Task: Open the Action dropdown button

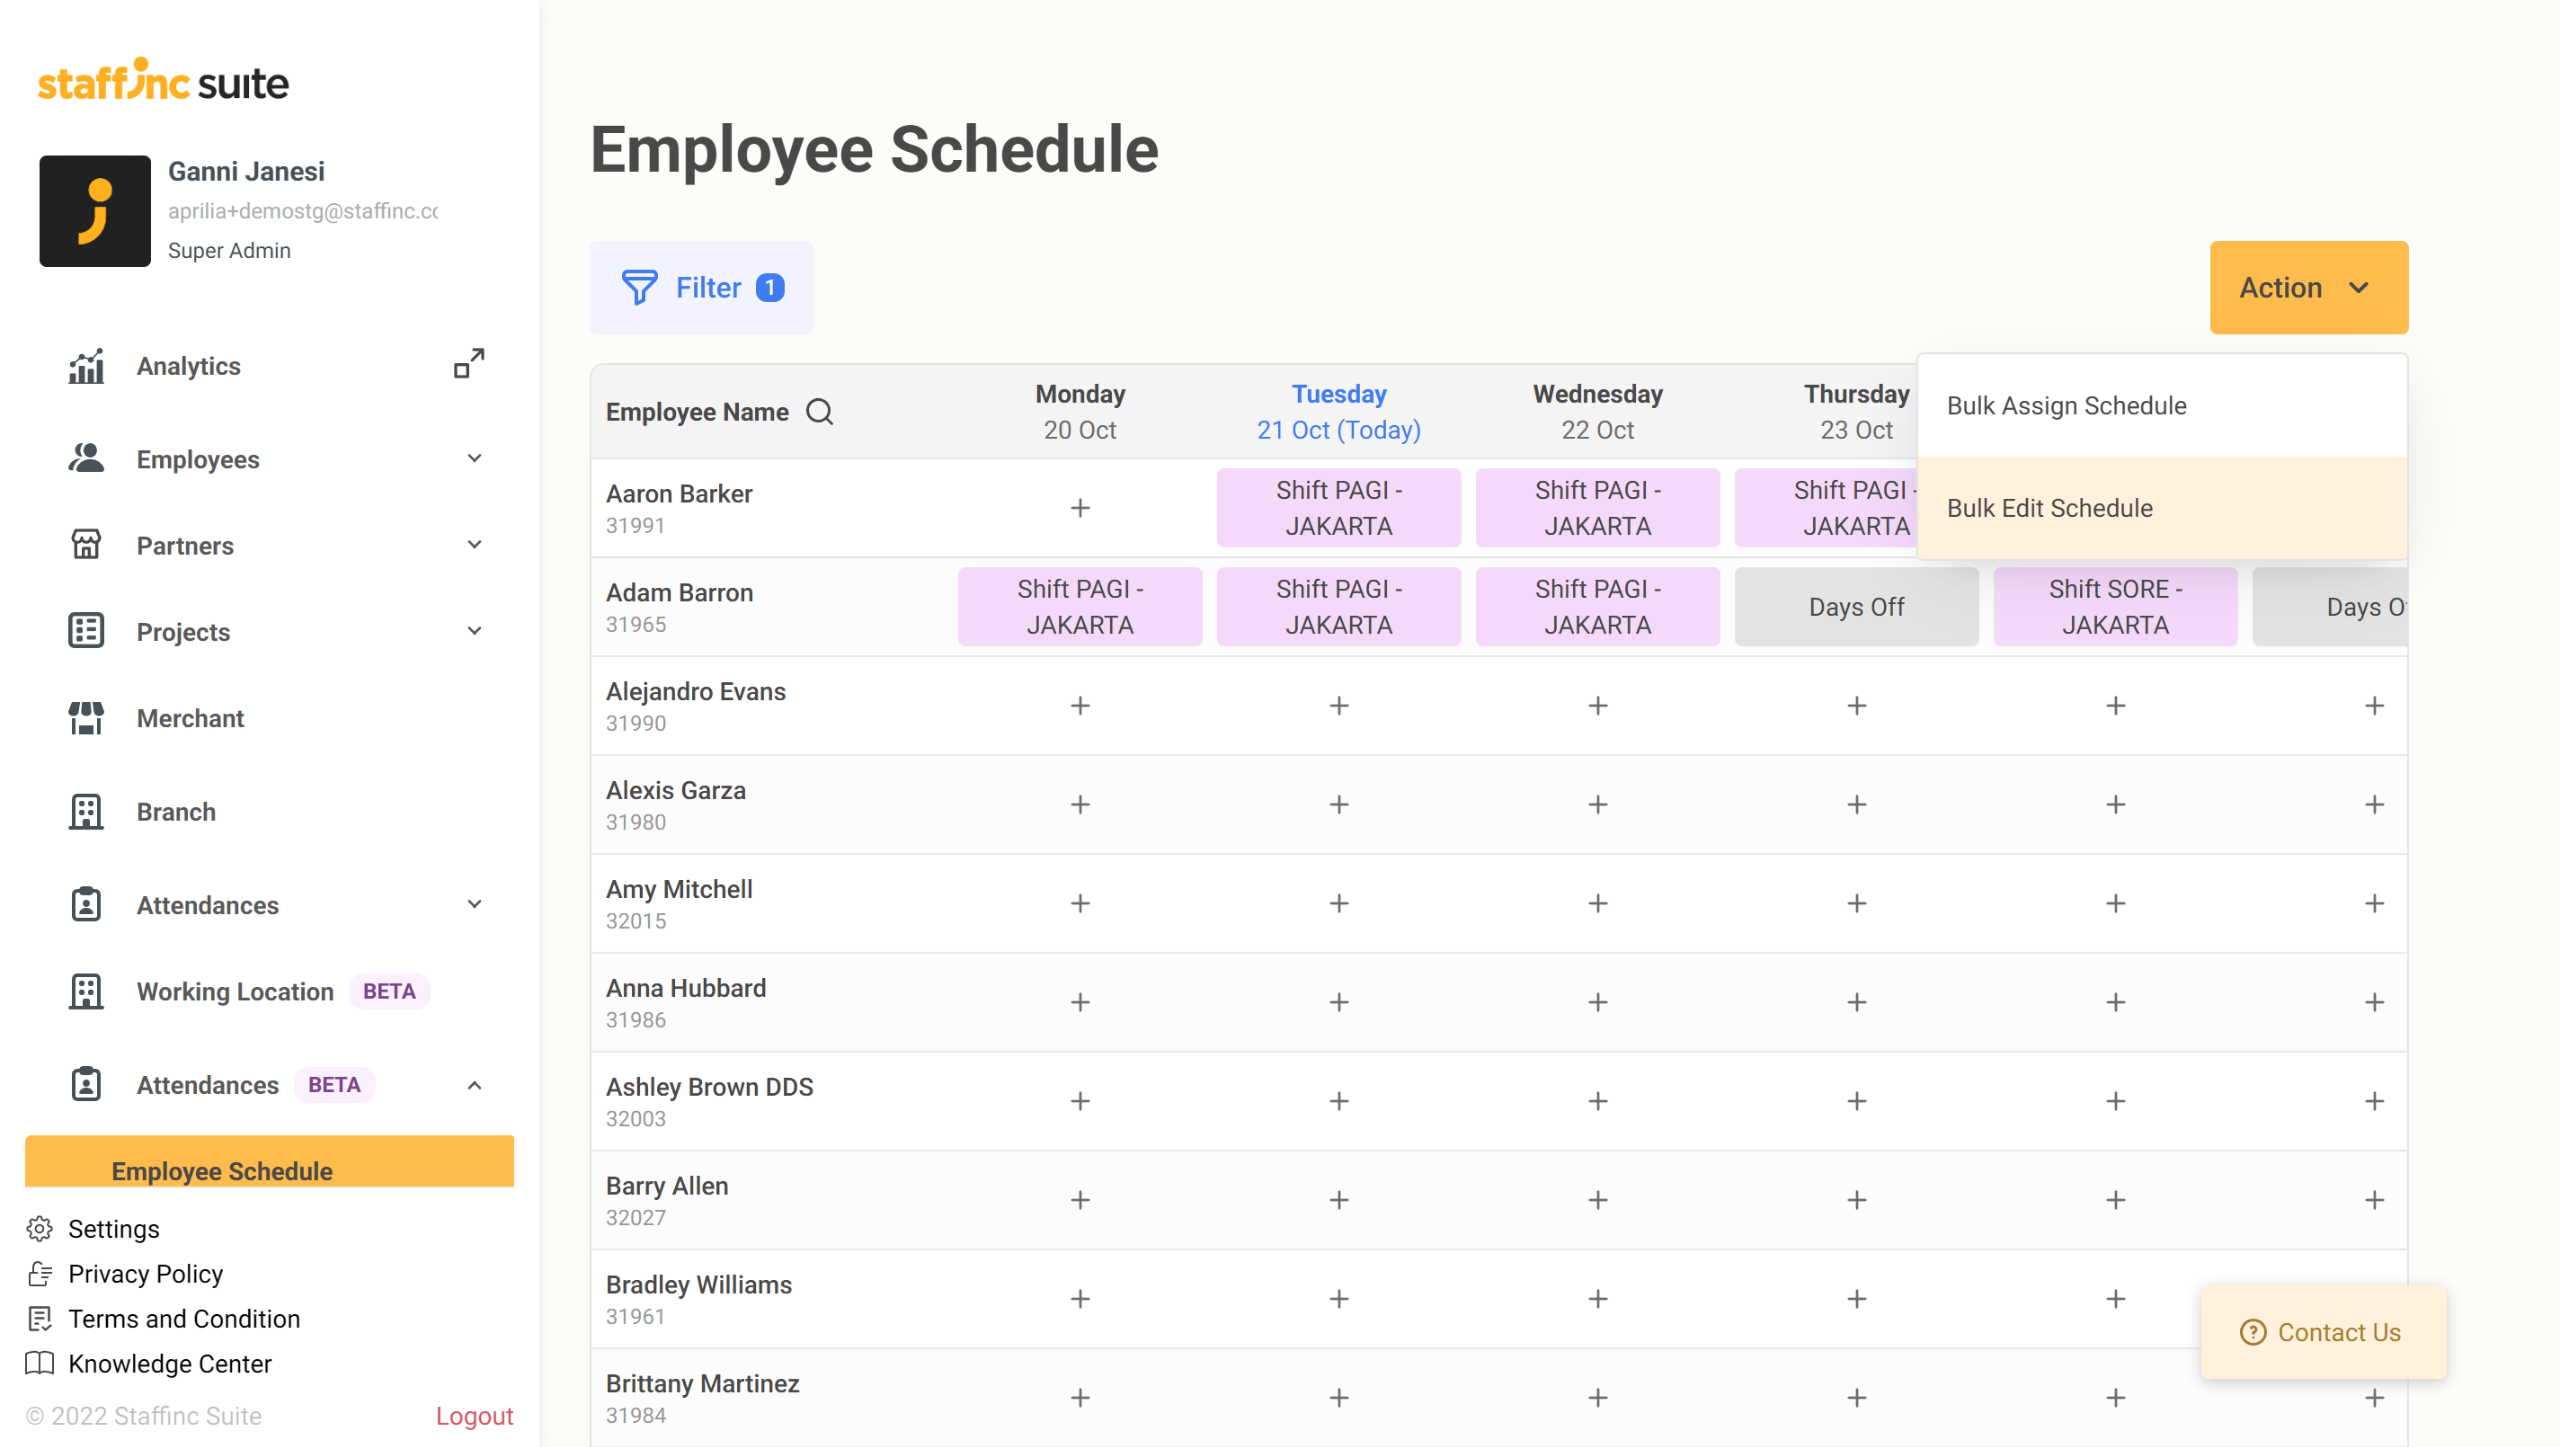Action: (x=2307, y=288)
